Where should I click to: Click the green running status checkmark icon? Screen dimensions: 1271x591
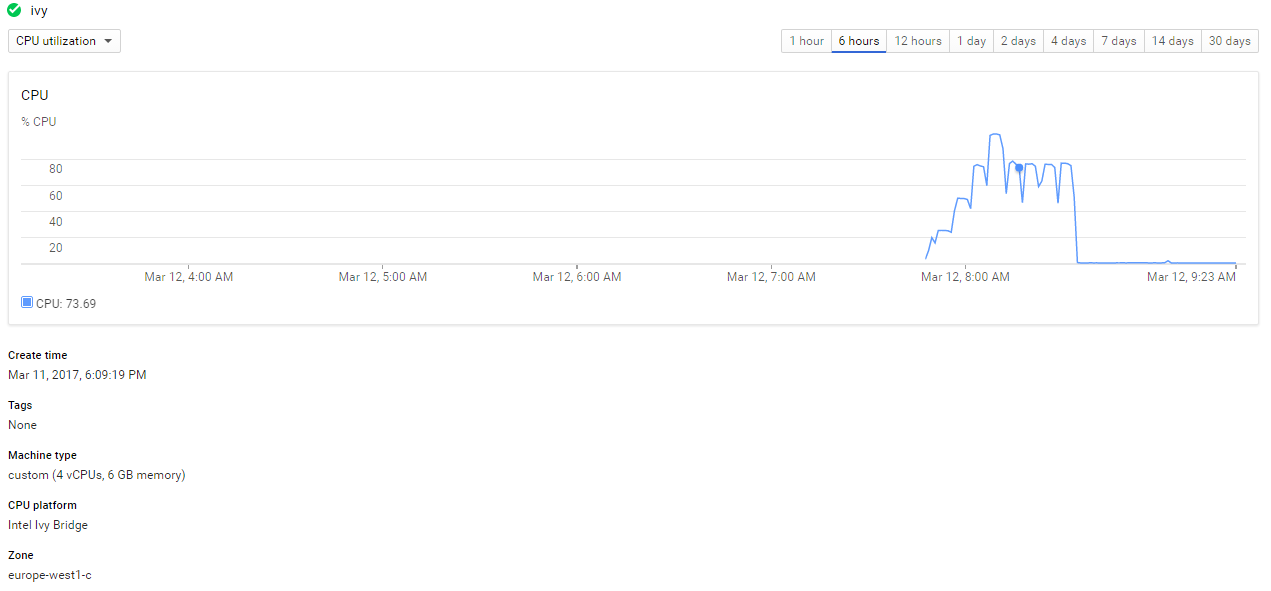coord(14,11)
